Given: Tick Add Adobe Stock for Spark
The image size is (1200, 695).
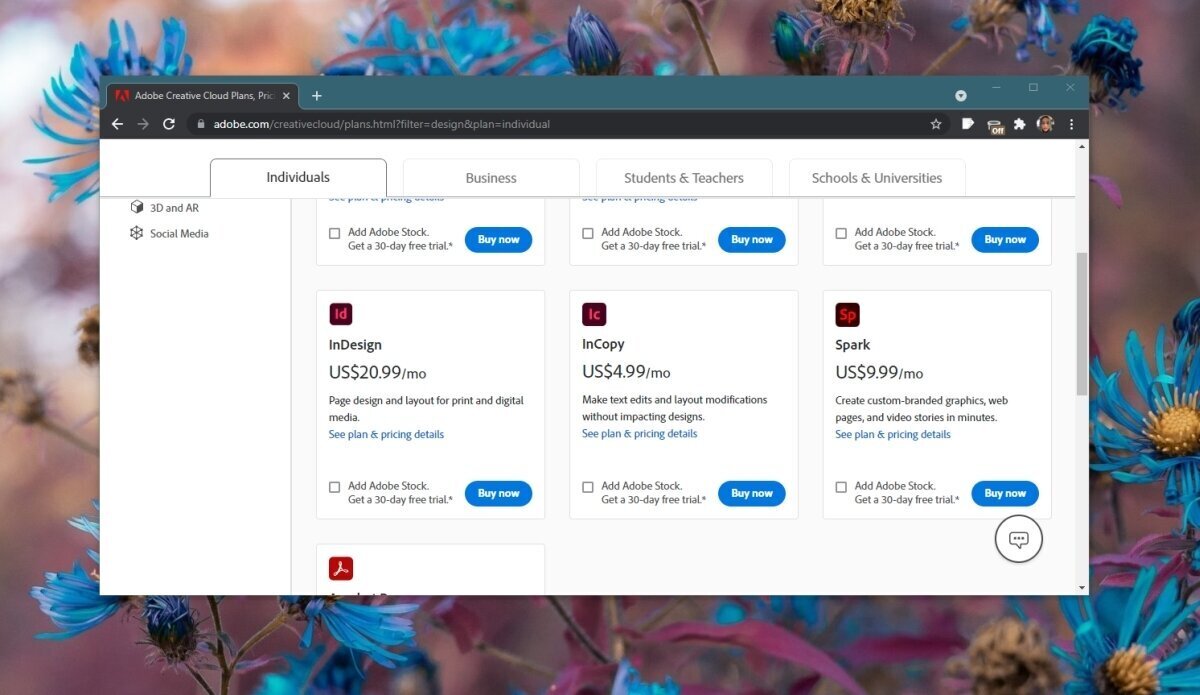Looking at the screenshot, I should [x=841, y=486].
